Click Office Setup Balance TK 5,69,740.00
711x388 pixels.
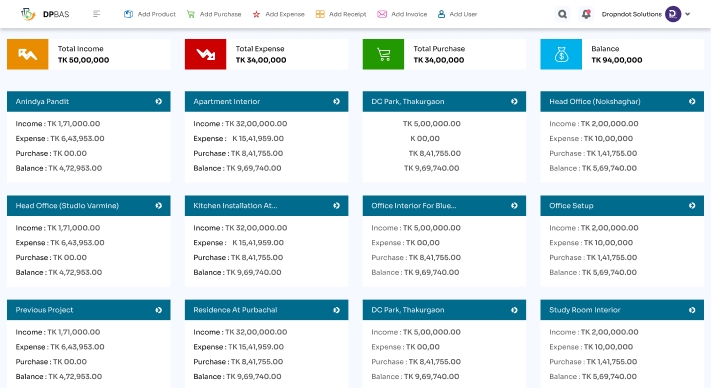(x=593, y=272)
